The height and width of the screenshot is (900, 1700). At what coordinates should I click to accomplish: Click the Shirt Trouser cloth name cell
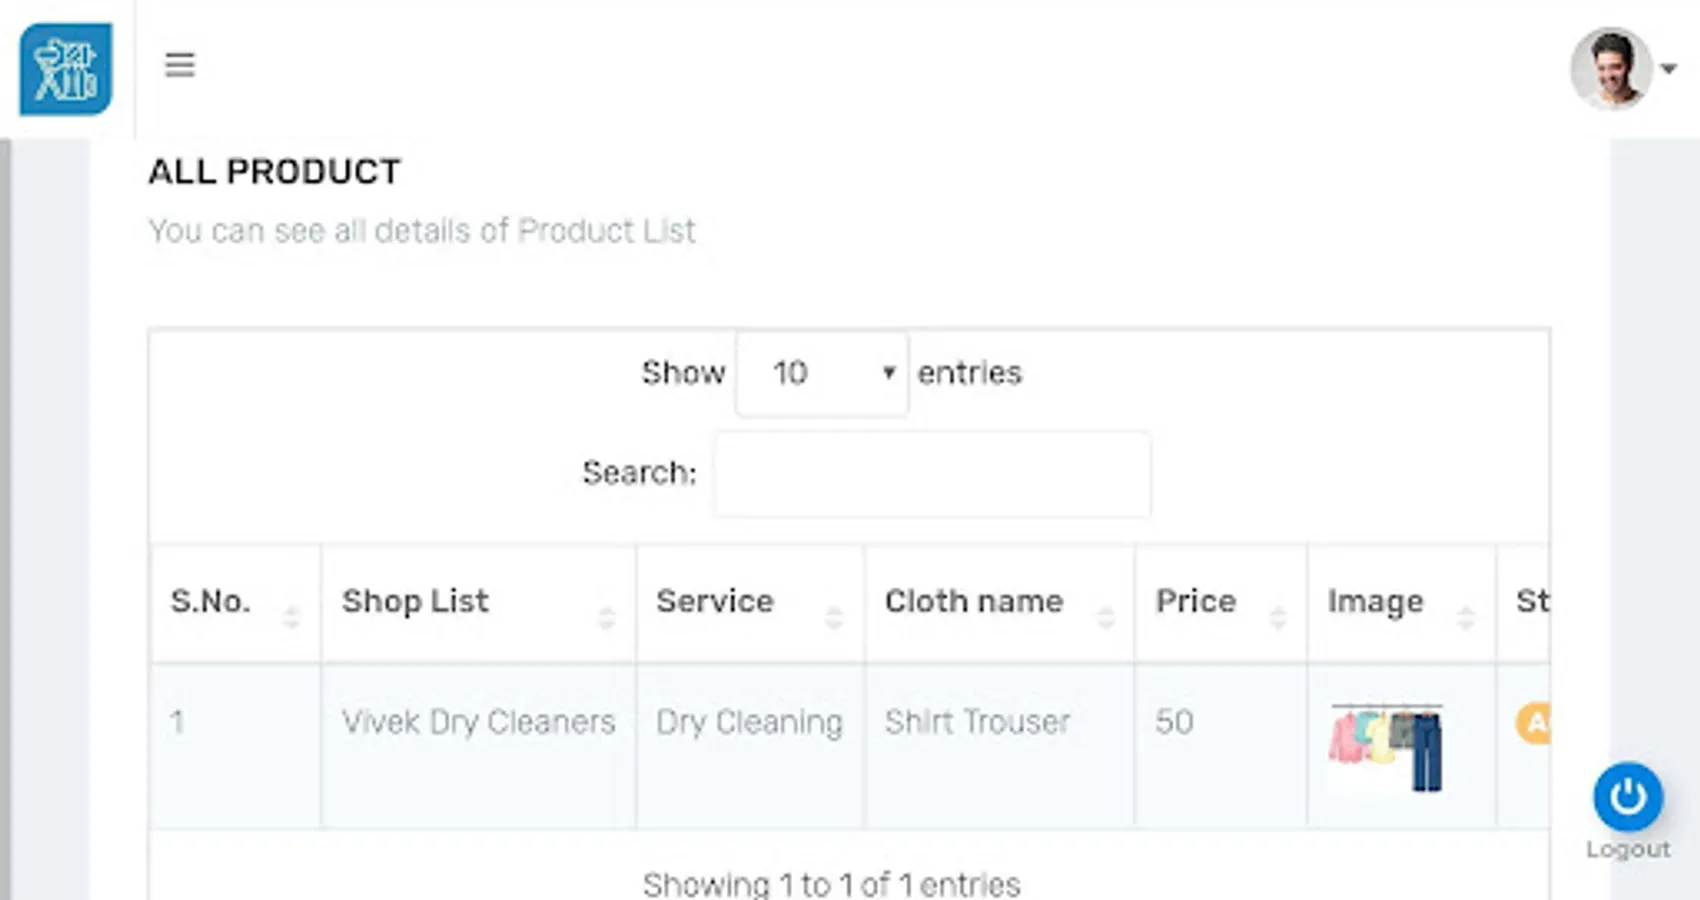pyautogui.click(x=977, y=722)
